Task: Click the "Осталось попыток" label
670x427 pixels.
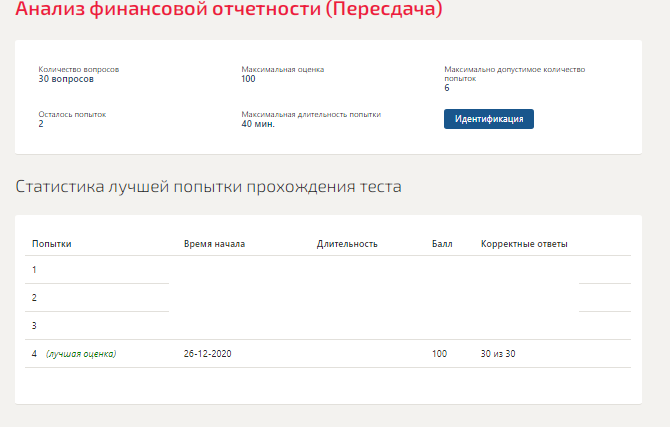Action: tap(72, 114)
